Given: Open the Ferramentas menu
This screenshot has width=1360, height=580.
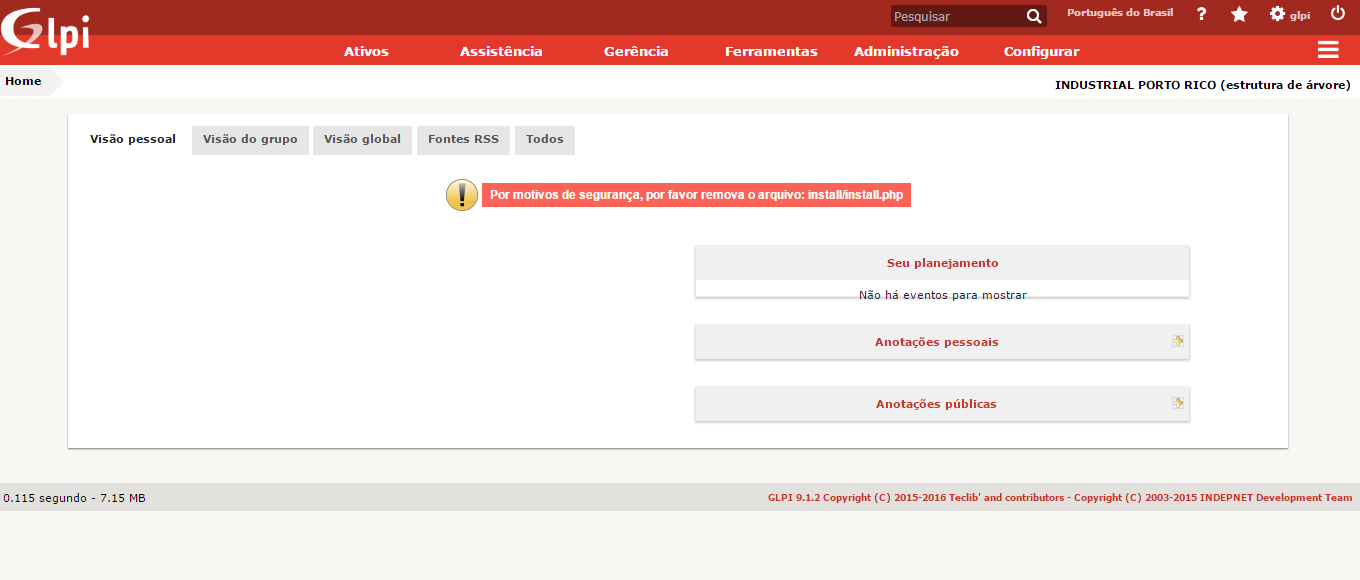Looking at the screenshot, I should tap(771, 51).
